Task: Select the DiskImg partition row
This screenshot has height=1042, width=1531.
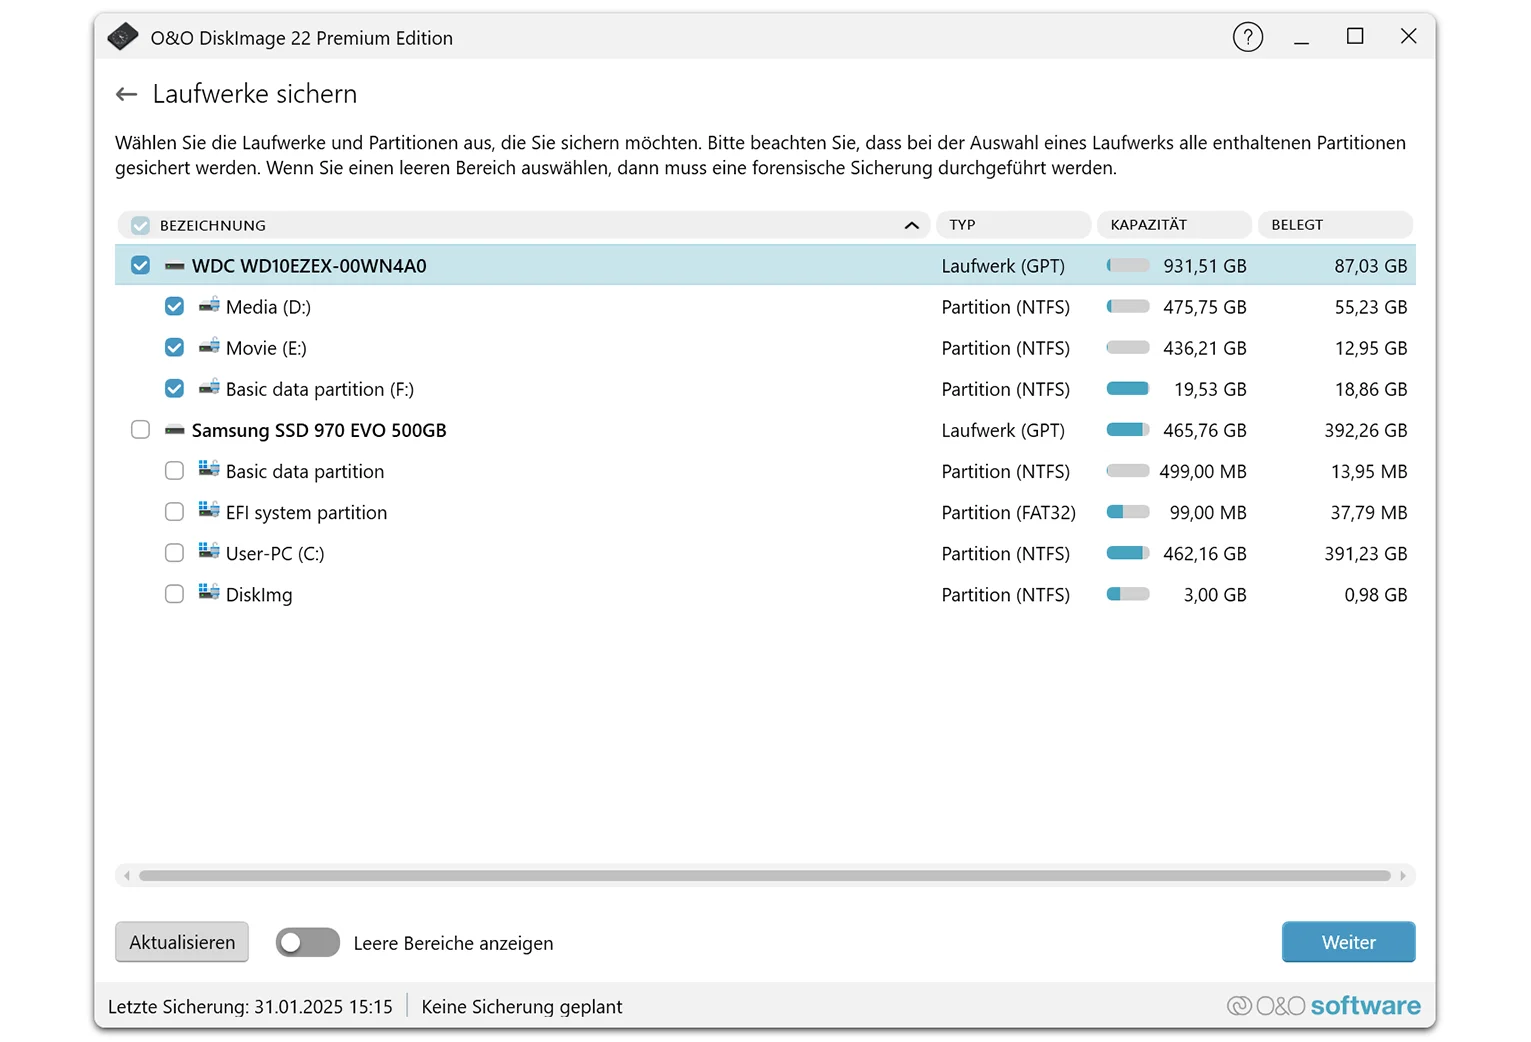Action: coord(600,595)
